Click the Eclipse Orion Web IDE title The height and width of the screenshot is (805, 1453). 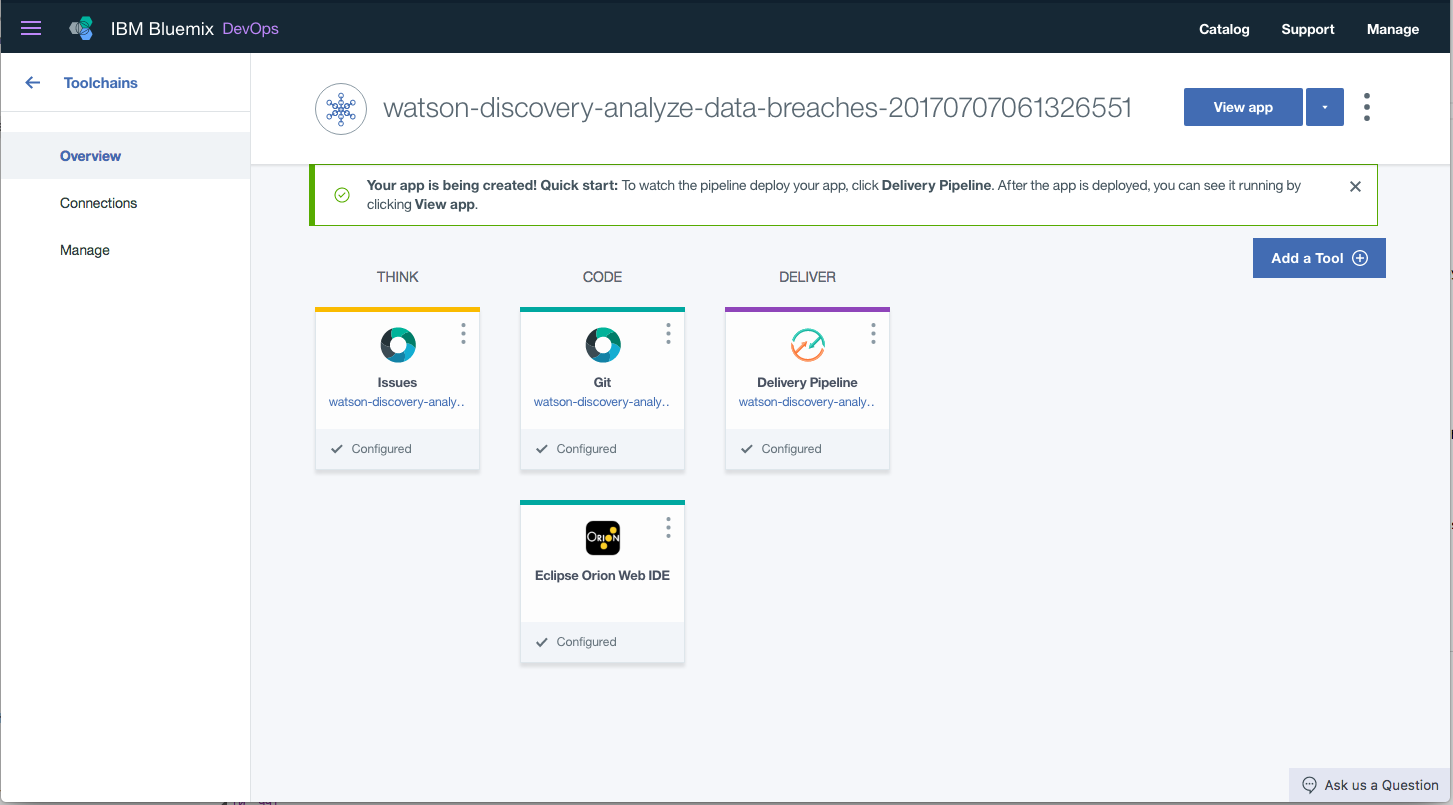coord(603,576)
